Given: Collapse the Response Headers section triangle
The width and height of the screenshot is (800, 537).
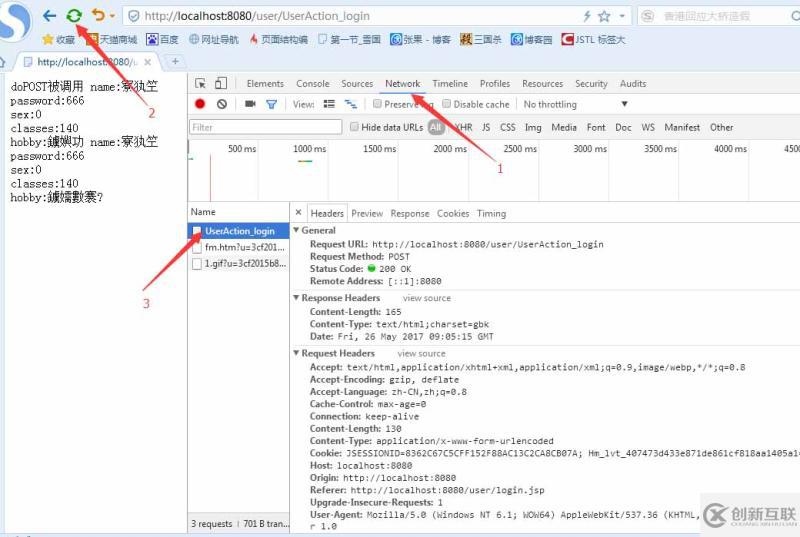Looking at the screenshot, I should (296, 298).
